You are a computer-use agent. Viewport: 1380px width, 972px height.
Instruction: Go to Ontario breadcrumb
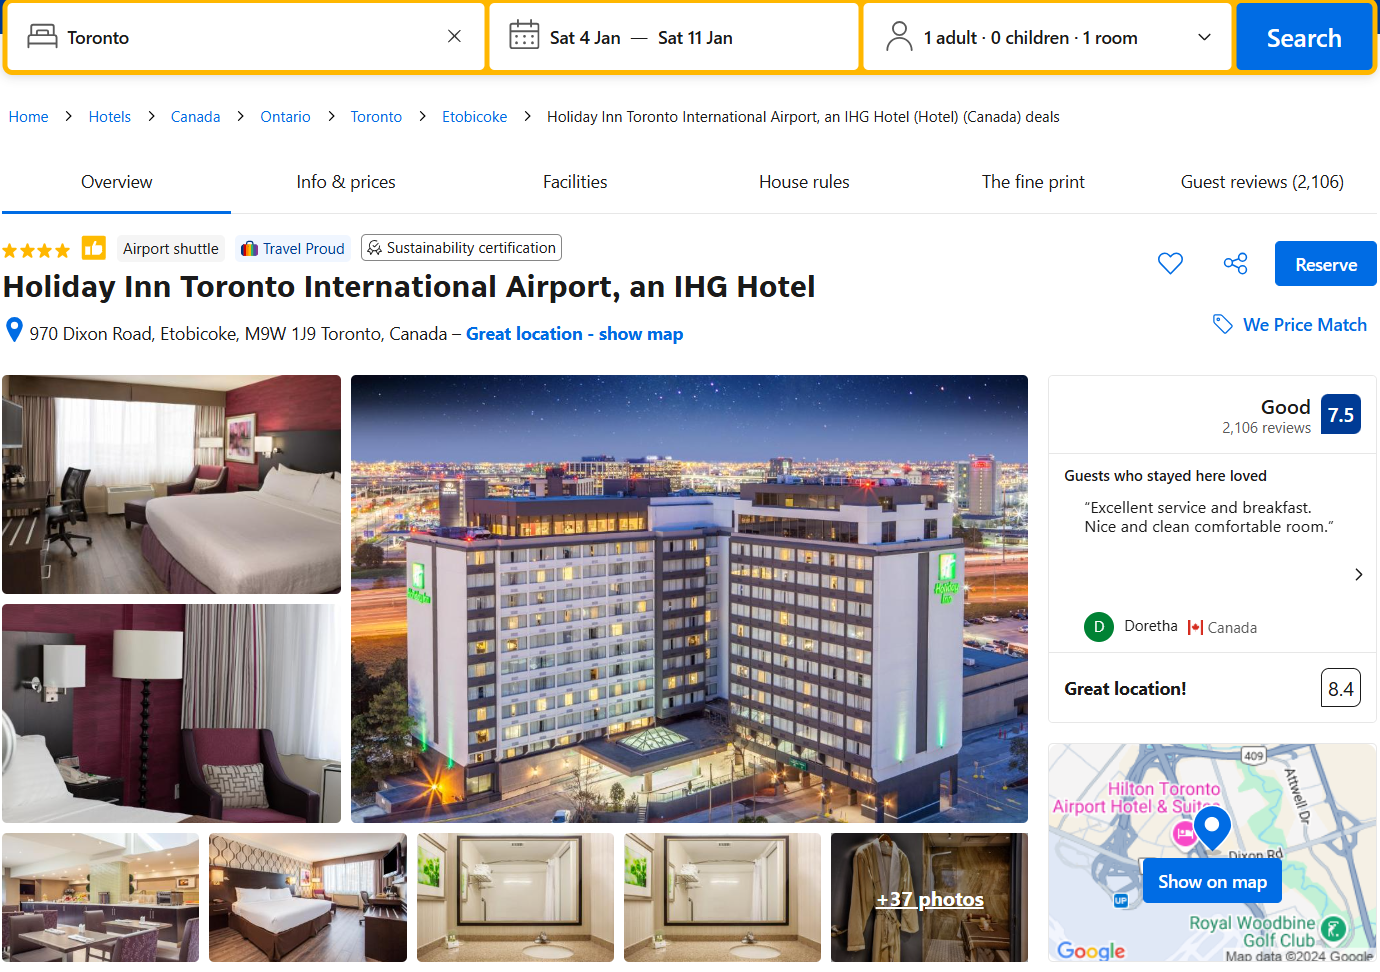pos(285,117)
